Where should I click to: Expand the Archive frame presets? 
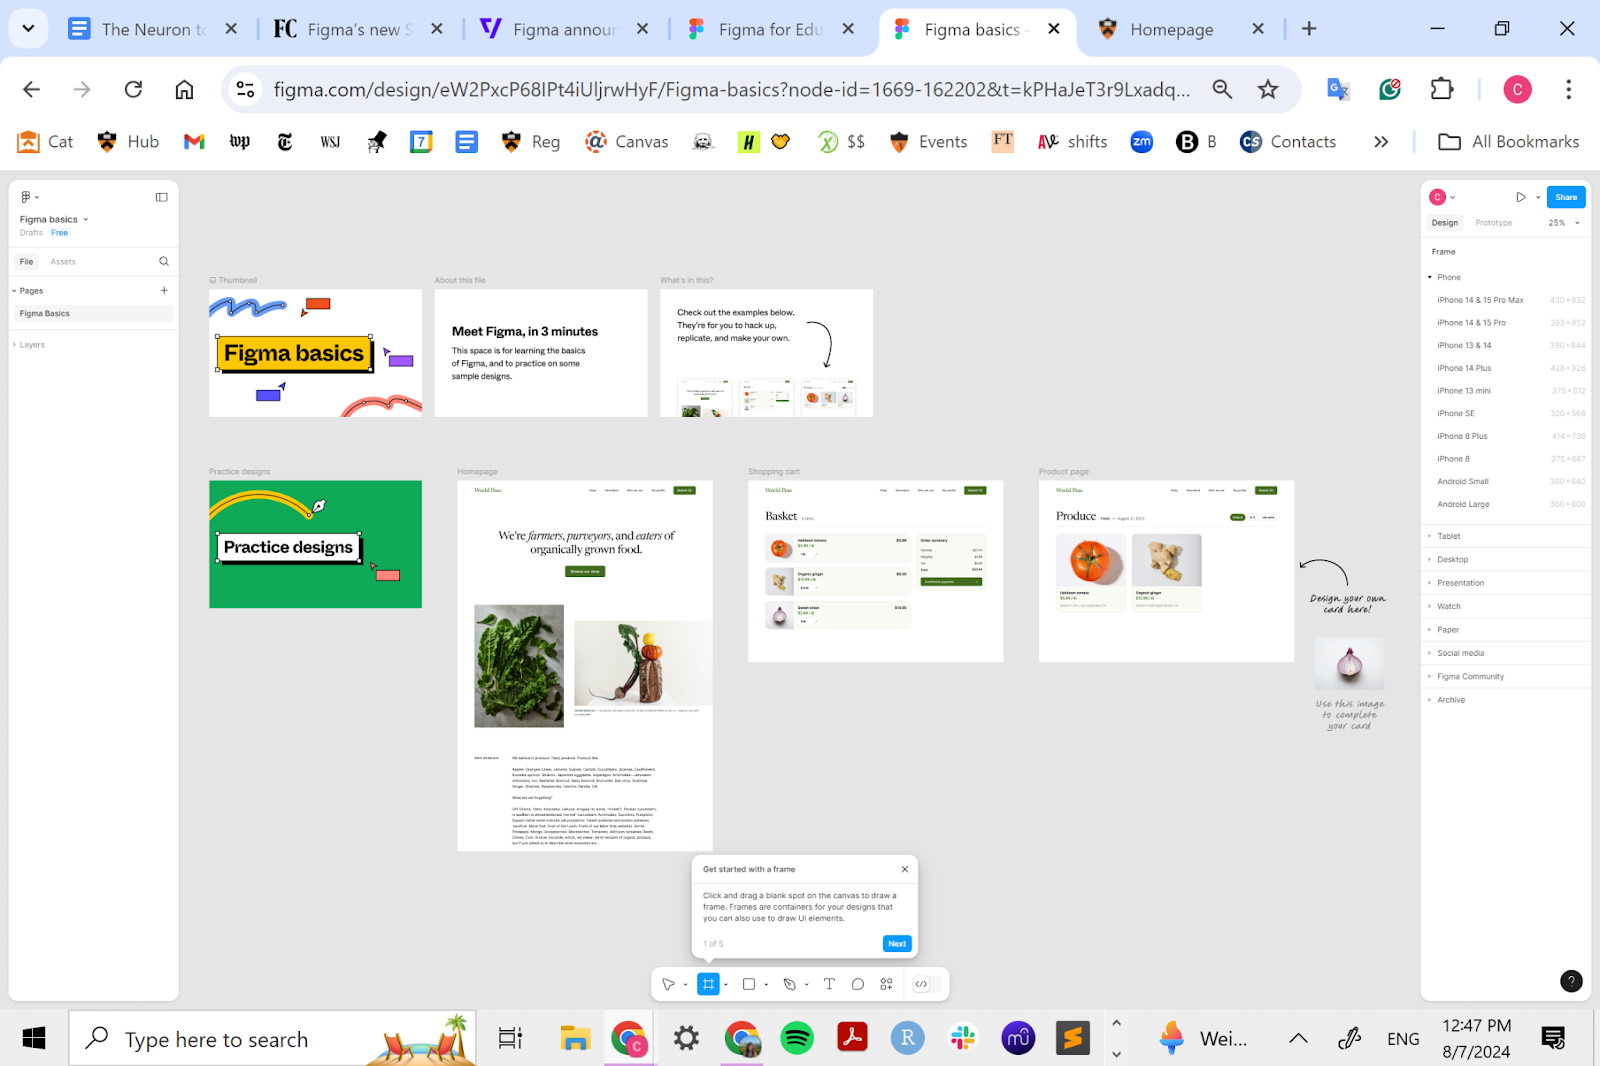(1430, 700)
